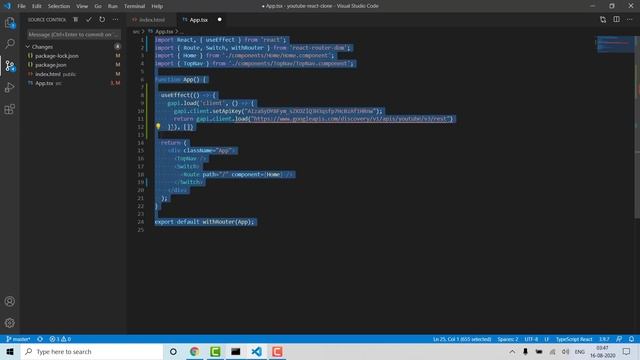Collapse the Changes group
640x360 pixels.
(28, 47)
